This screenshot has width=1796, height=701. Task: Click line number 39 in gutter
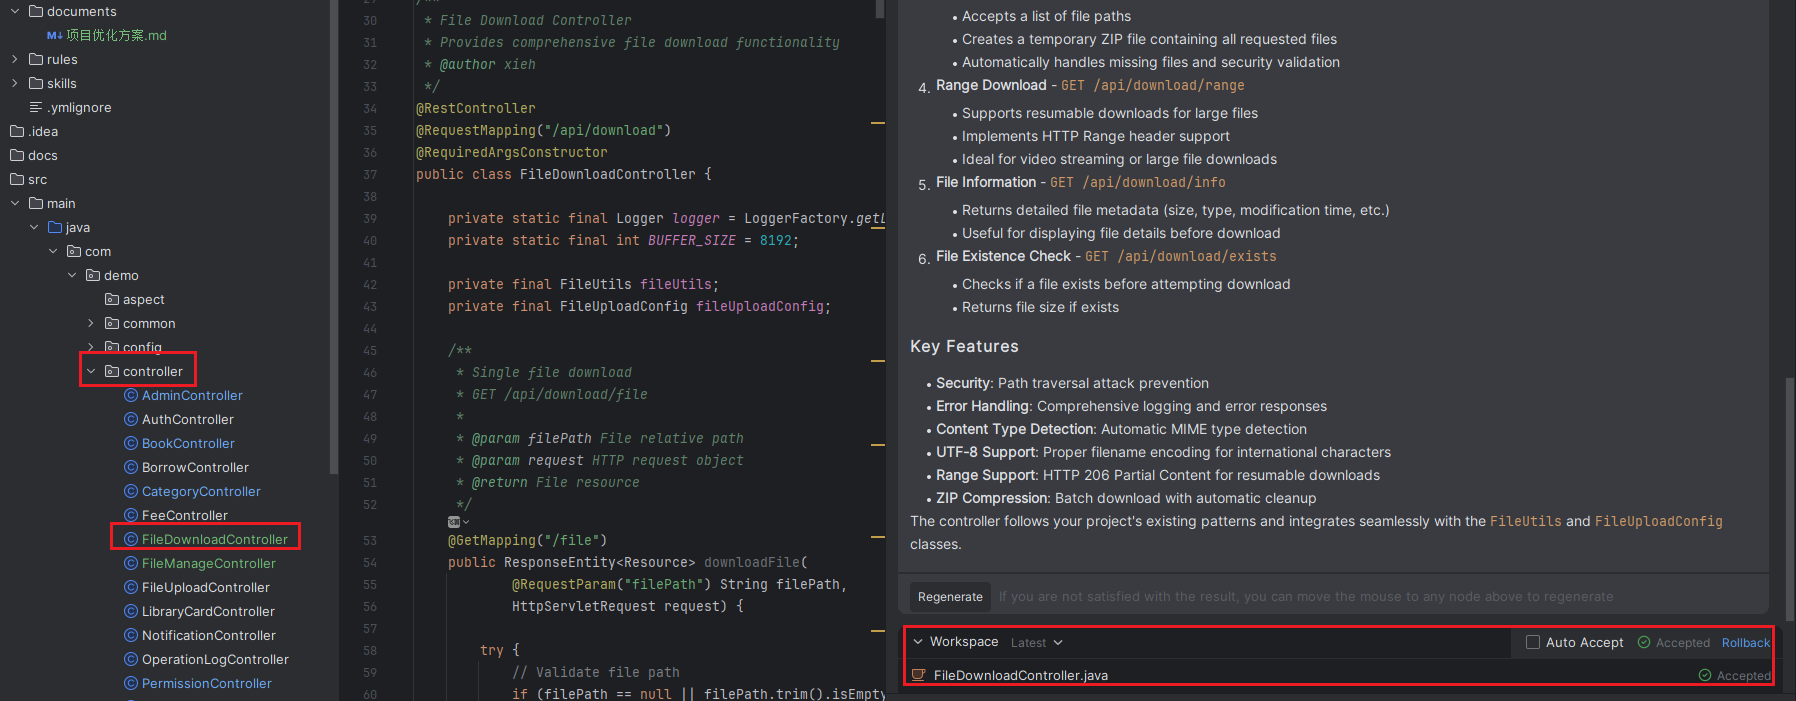370,218
